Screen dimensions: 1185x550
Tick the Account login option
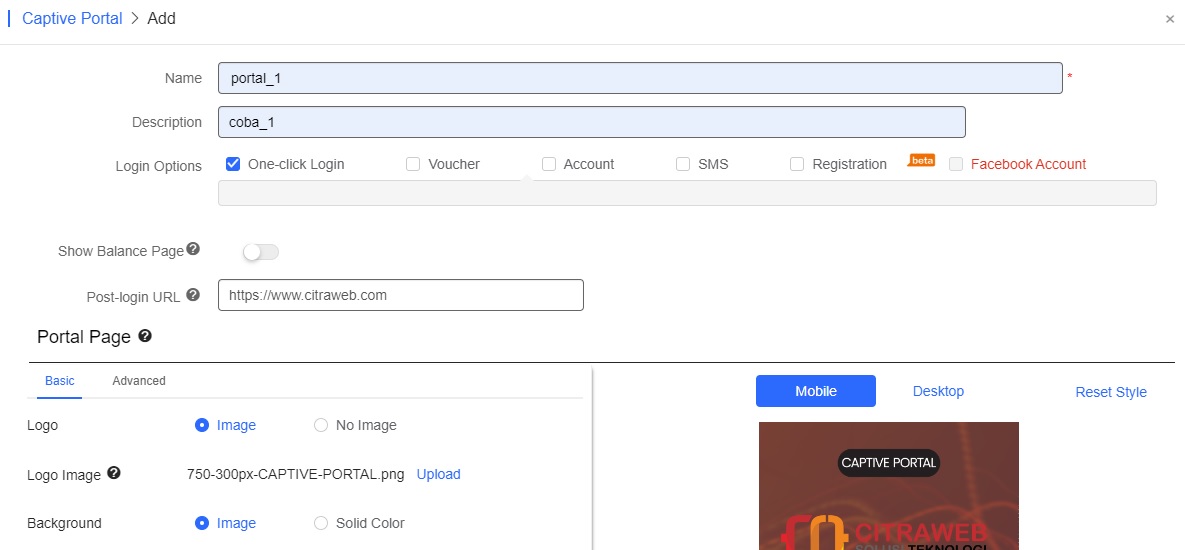click(549, 164)
